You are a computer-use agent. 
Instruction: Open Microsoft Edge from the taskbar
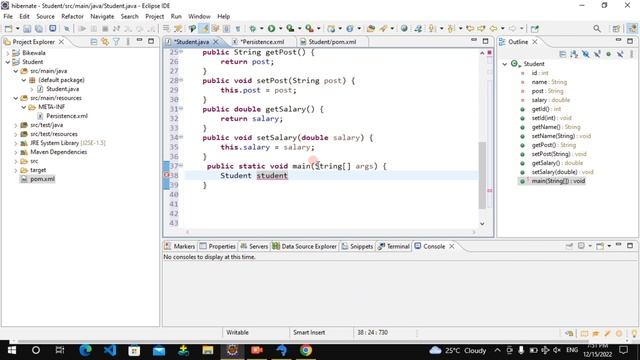(x=85, y=350)
